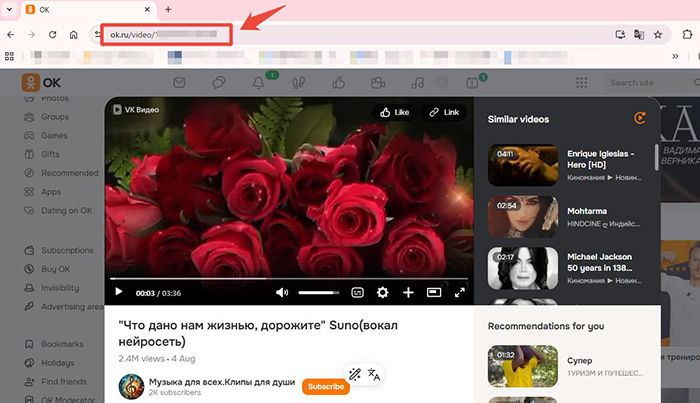700x403 pixels.
Task: Open Mohtarma similar video thumbnail
Action: click(523, 217)
